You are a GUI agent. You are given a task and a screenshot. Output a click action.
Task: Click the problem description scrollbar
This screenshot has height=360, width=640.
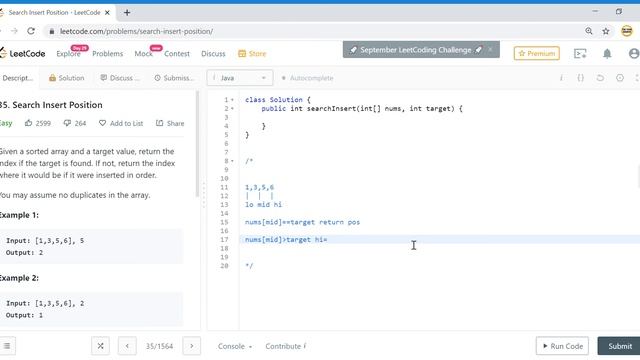[x=198, y=144]
